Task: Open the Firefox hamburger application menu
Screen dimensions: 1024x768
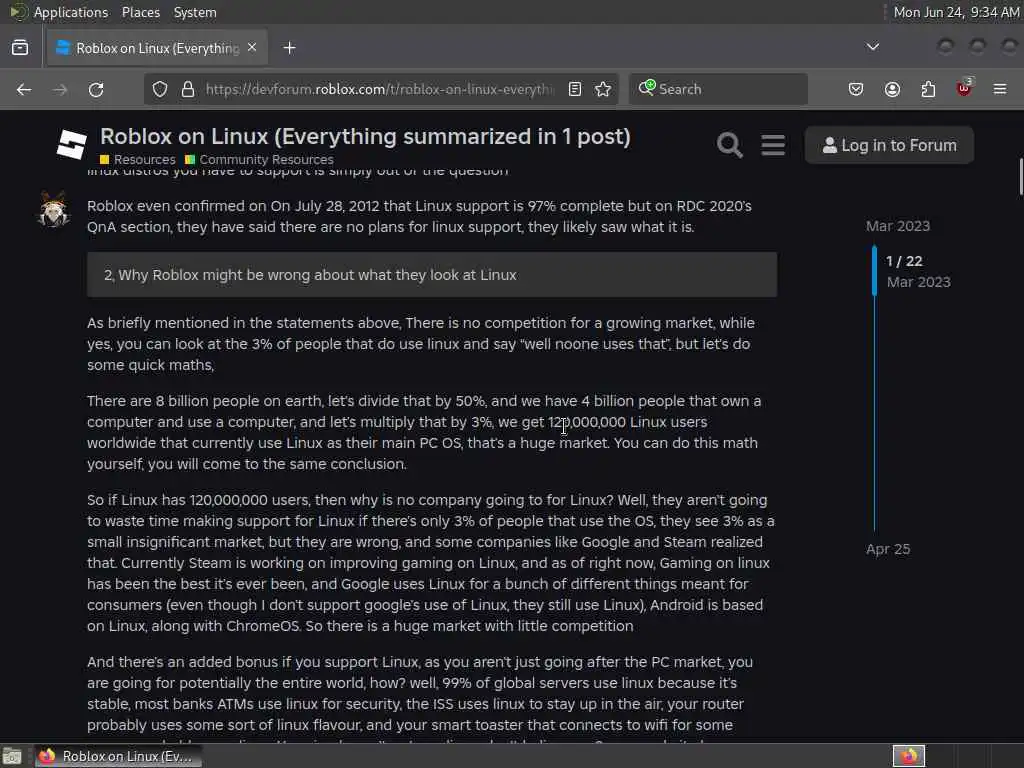Action: [1000, 89]
